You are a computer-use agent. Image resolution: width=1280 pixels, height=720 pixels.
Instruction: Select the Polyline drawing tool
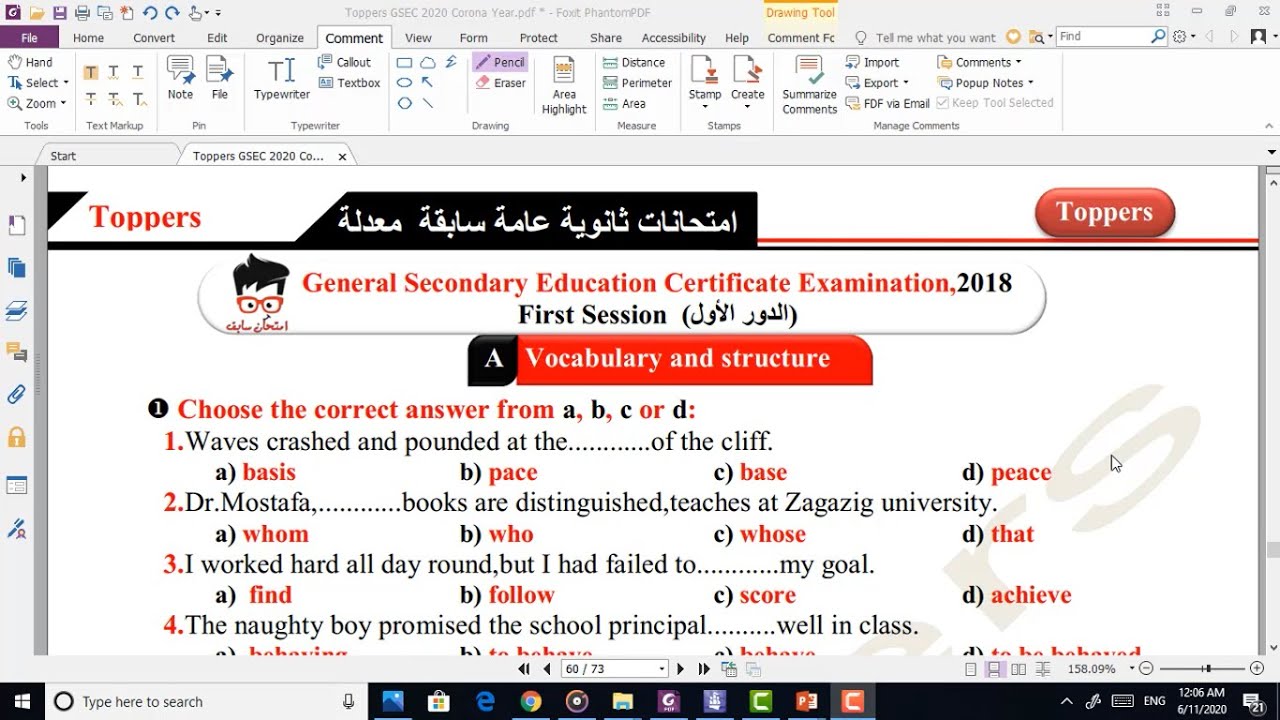tap(452, 62)
